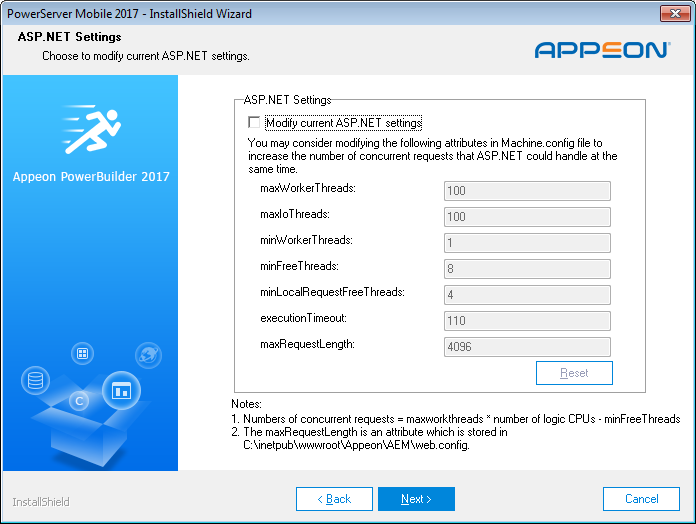Click the web.config path text
This screenshot has width=696, height=524.
pyautogui.click(x=356, y=445)
